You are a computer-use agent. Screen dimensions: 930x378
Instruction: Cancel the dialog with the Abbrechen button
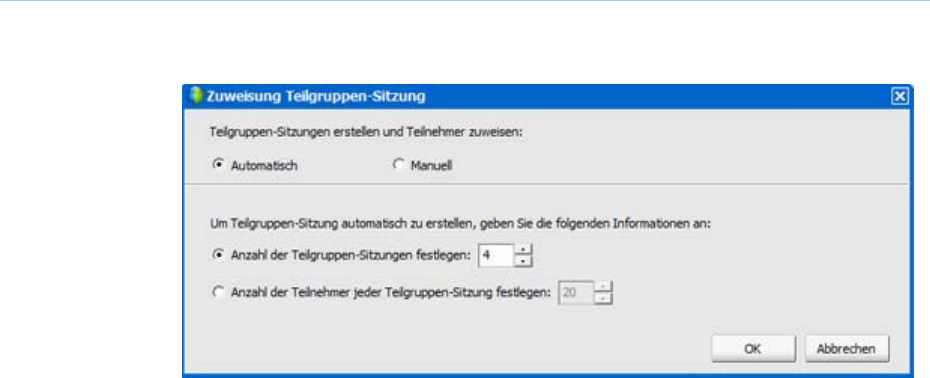click(847, 349)
